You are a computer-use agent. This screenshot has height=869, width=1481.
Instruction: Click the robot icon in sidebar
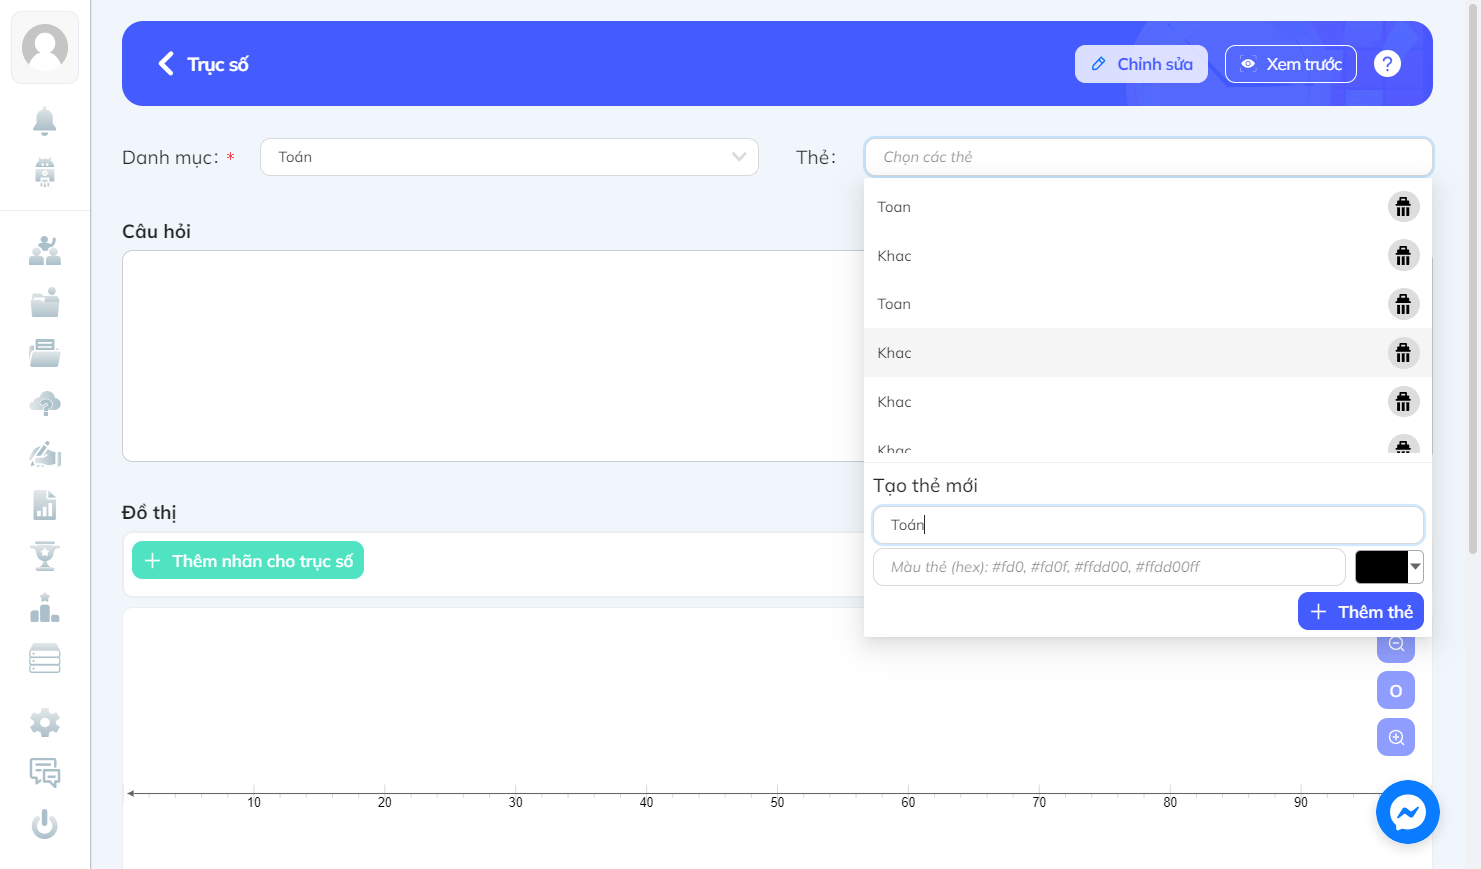coord(45,172)
